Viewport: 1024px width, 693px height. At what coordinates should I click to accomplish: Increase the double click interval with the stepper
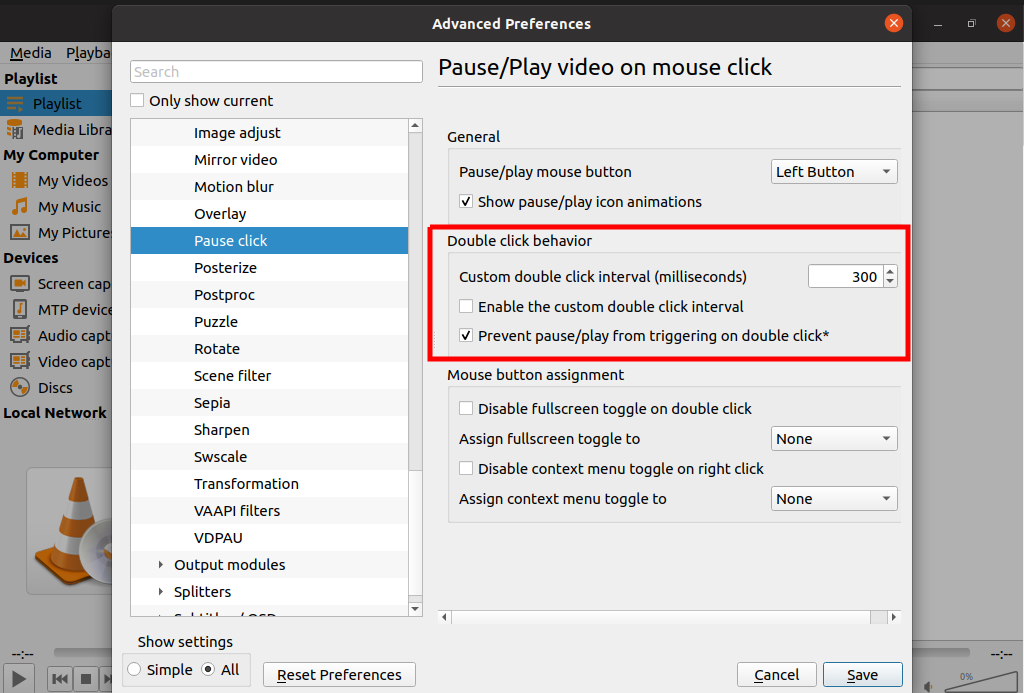(889, 271)
